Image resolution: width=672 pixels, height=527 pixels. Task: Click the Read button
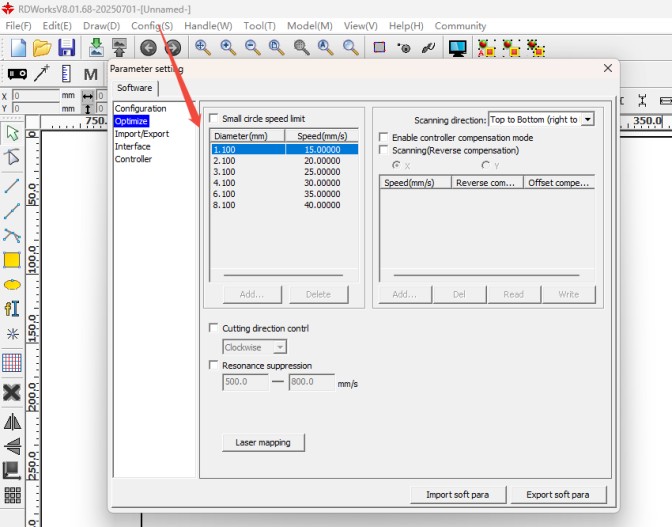point(513,294)
